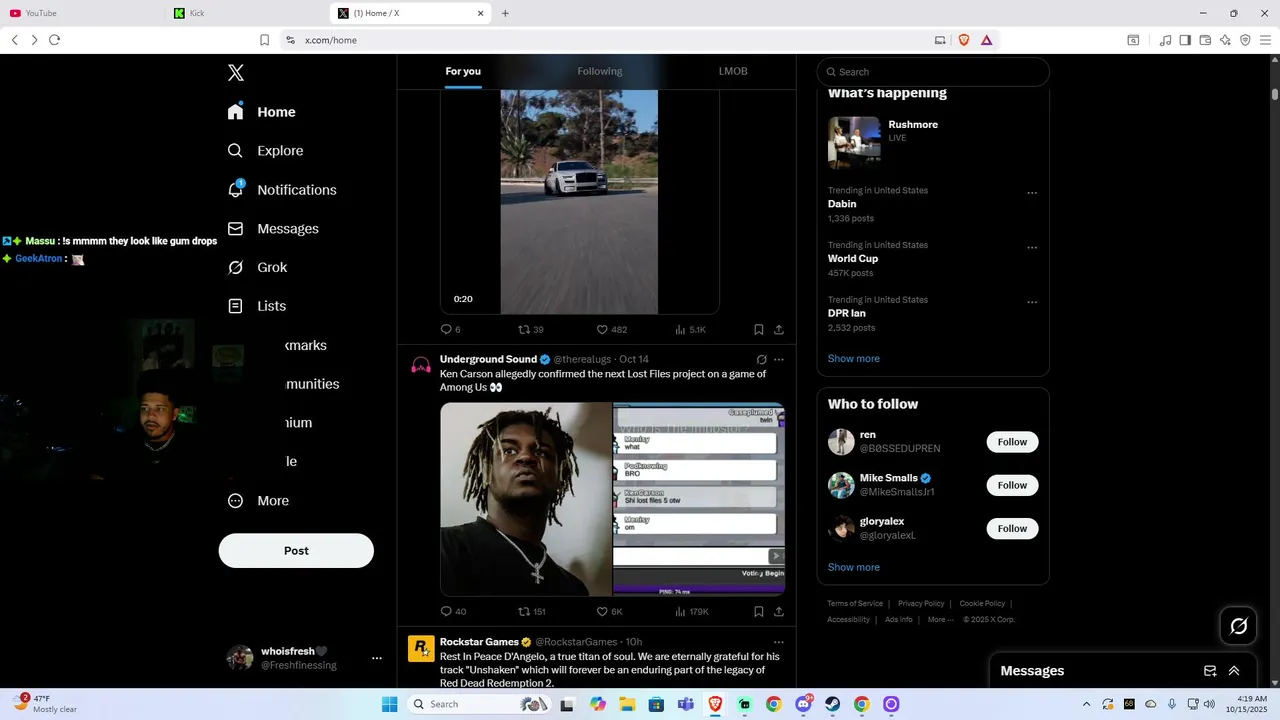Image resolution: width=1280 pixels, height=720 pixels.
Task: Expand the Messages drawer with the double chevron
Action: (1234, 671)
